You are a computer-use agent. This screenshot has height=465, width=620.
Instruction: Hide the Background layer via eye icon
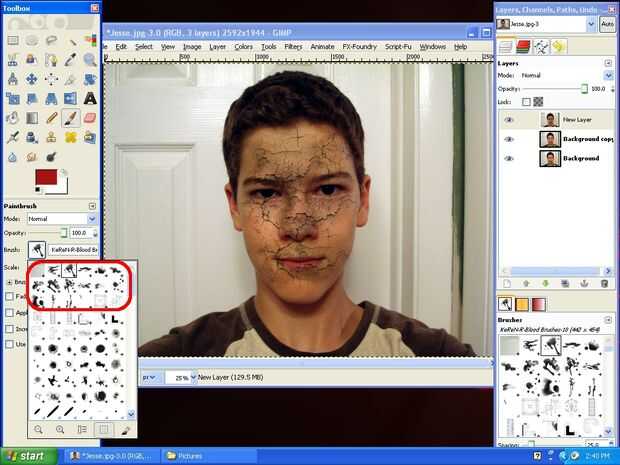click(509, 158)
